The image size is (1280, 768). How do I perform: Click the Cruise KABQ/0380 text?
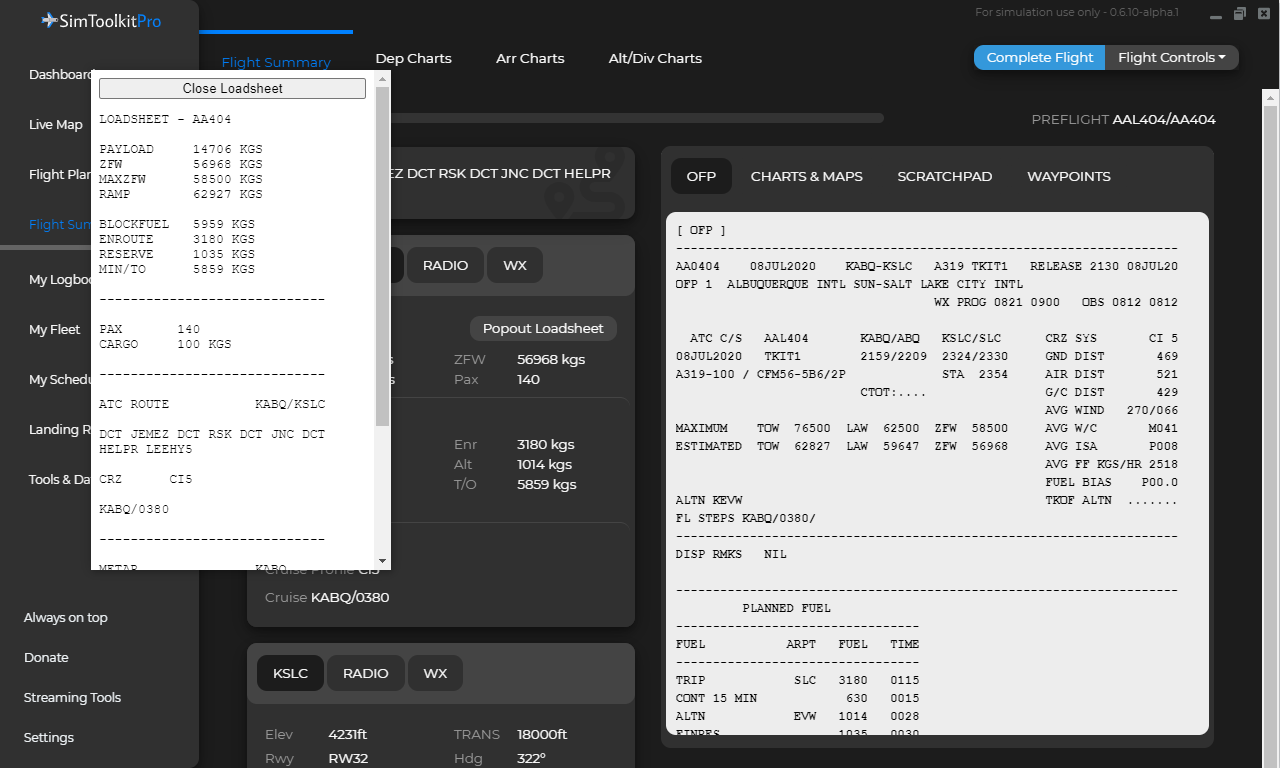[327, 597]
